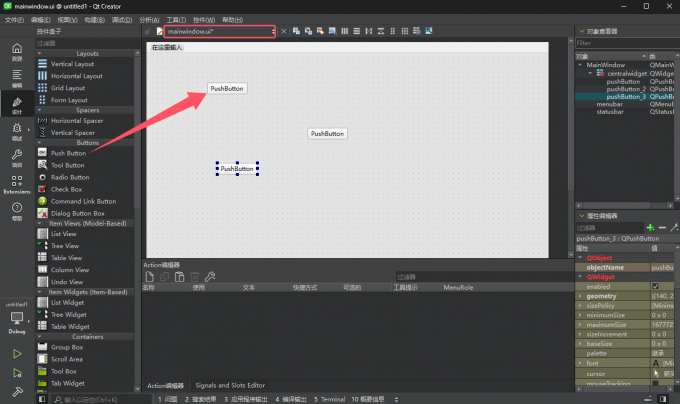The width and height of the screenshot is (680, 404).
Task: Switch to the 调试 (Debug) mode icon
Action: click(16, 129)
